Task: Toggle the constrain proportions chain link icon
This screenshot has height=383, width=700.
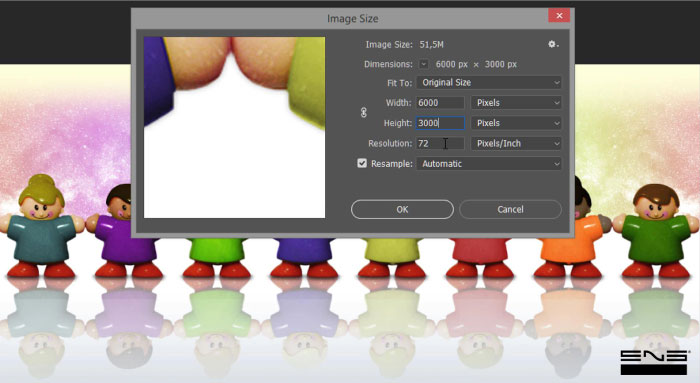Action: point(363,112)
